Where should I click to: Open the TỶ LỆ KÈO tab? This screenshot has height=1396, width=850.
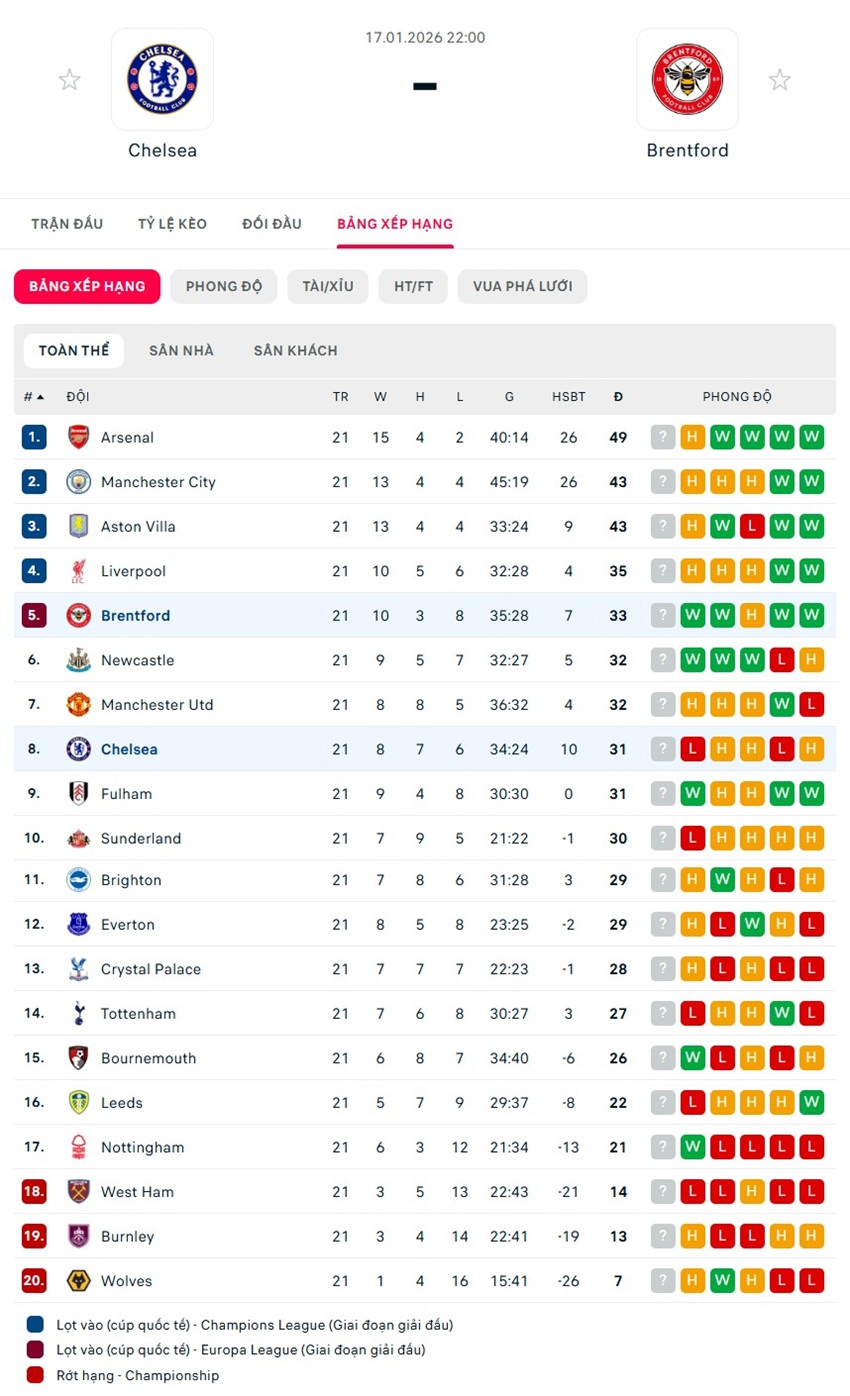click(172, 224)
